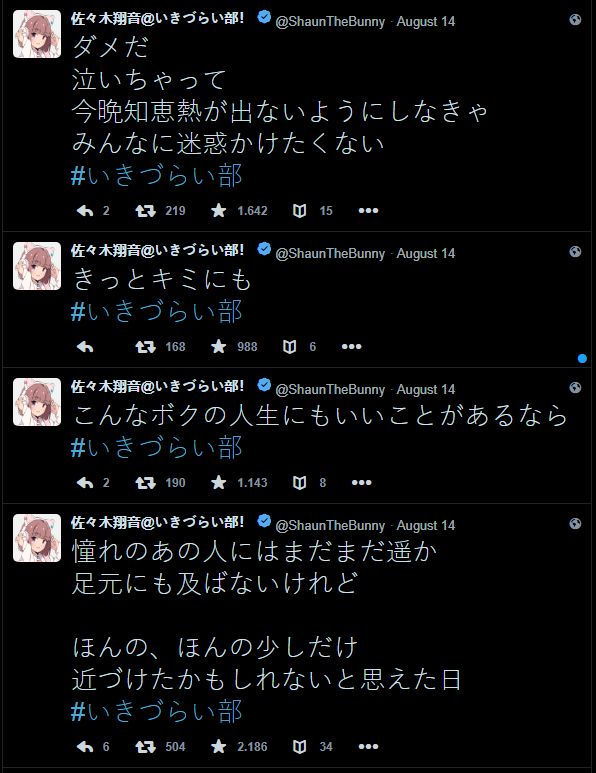Viewport: 596px width, 773px height.
Task: Open more options on the first tweet
Action: [x=368, y=211]
